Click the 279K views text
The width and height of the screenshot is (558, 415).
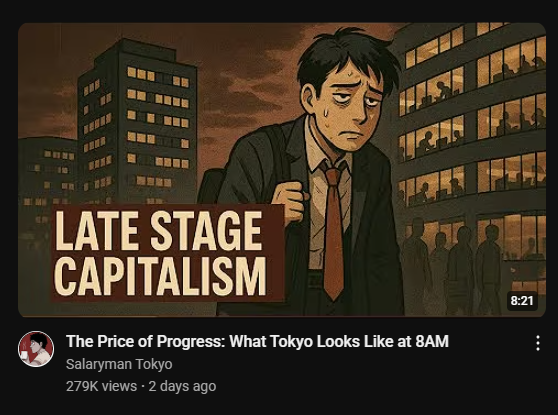pos(101,386)
